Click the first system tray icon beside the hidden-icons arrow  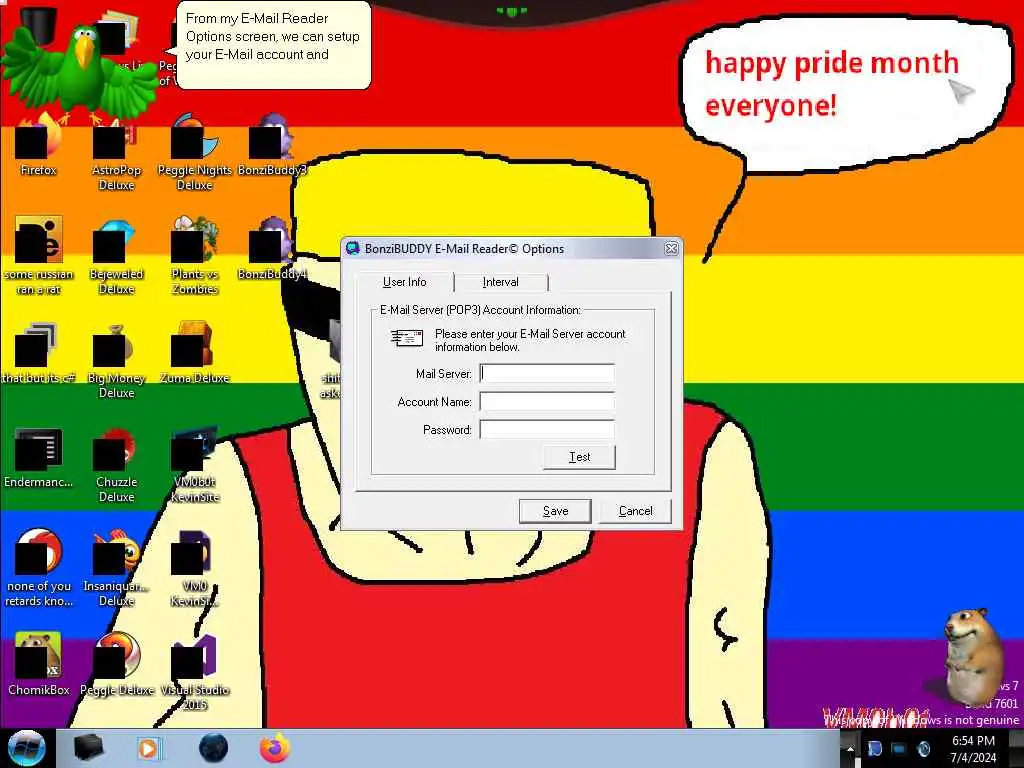click(874, 749)
